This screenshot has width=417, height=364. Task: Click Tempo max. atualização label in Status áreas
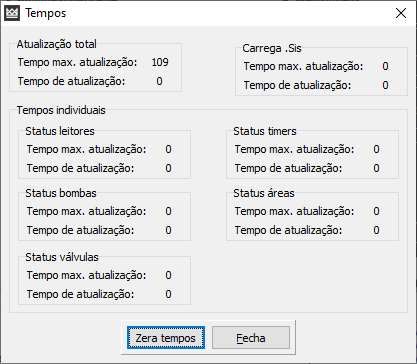[x=294, y=211]
